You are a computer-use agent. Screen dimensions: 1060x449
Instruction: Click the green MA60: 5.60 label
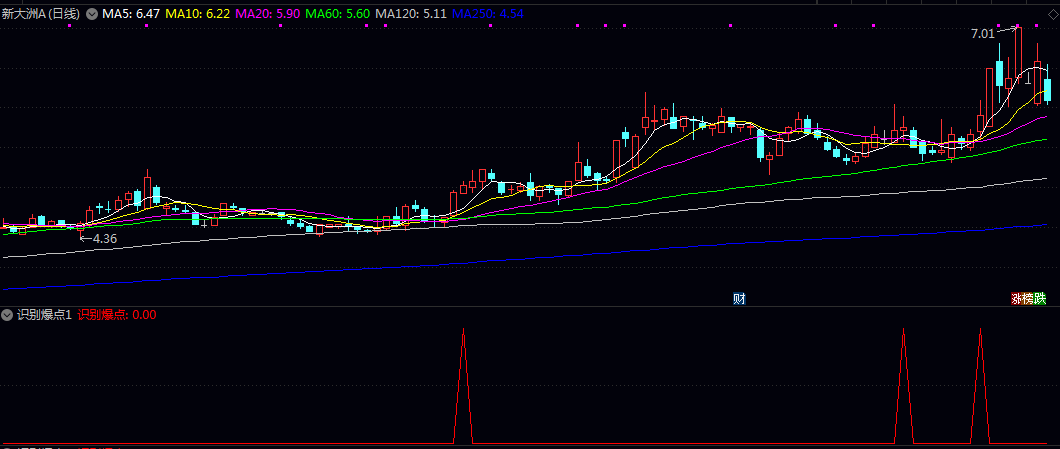[x=338, y=13]
